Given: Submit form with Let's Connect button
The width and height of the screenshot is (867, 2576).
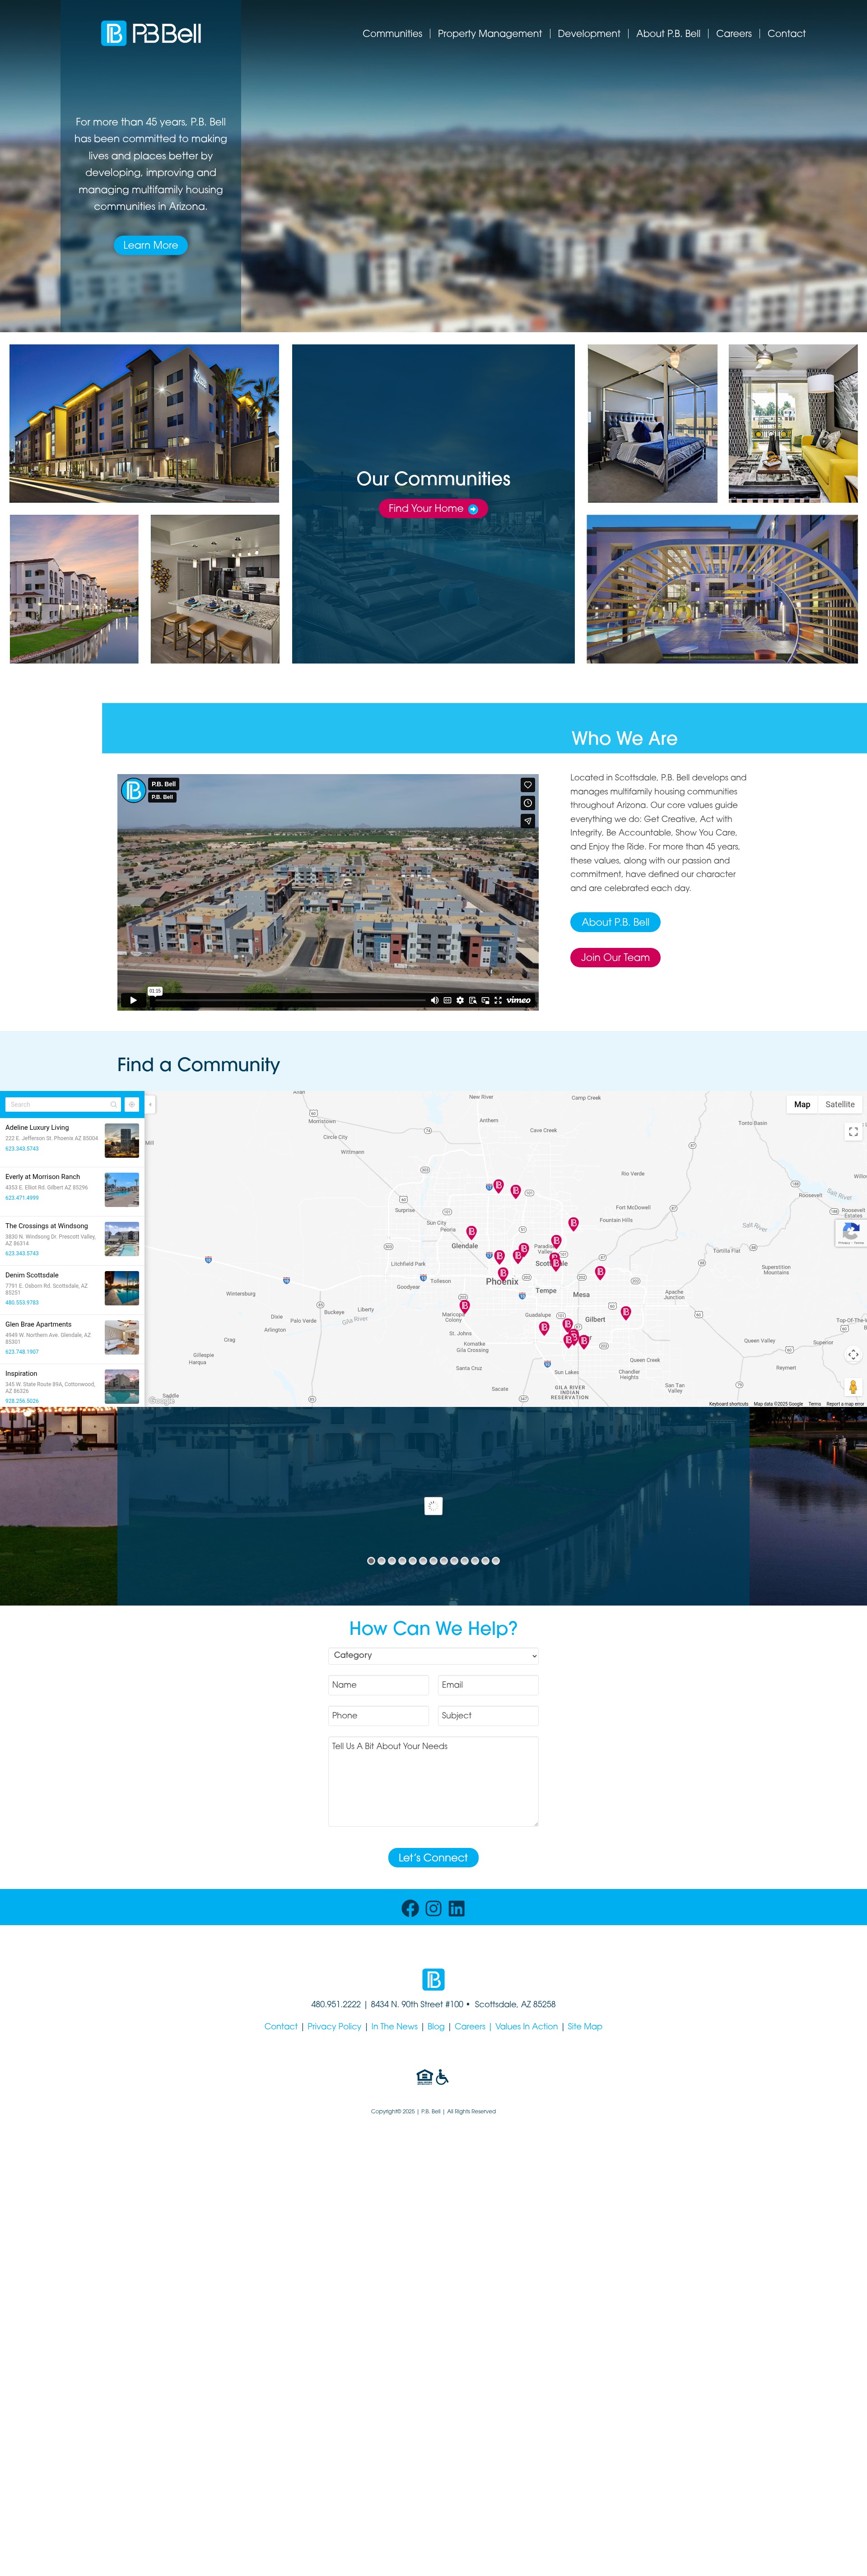Looking at the screenshot, I should click(x=433, y=1857).
